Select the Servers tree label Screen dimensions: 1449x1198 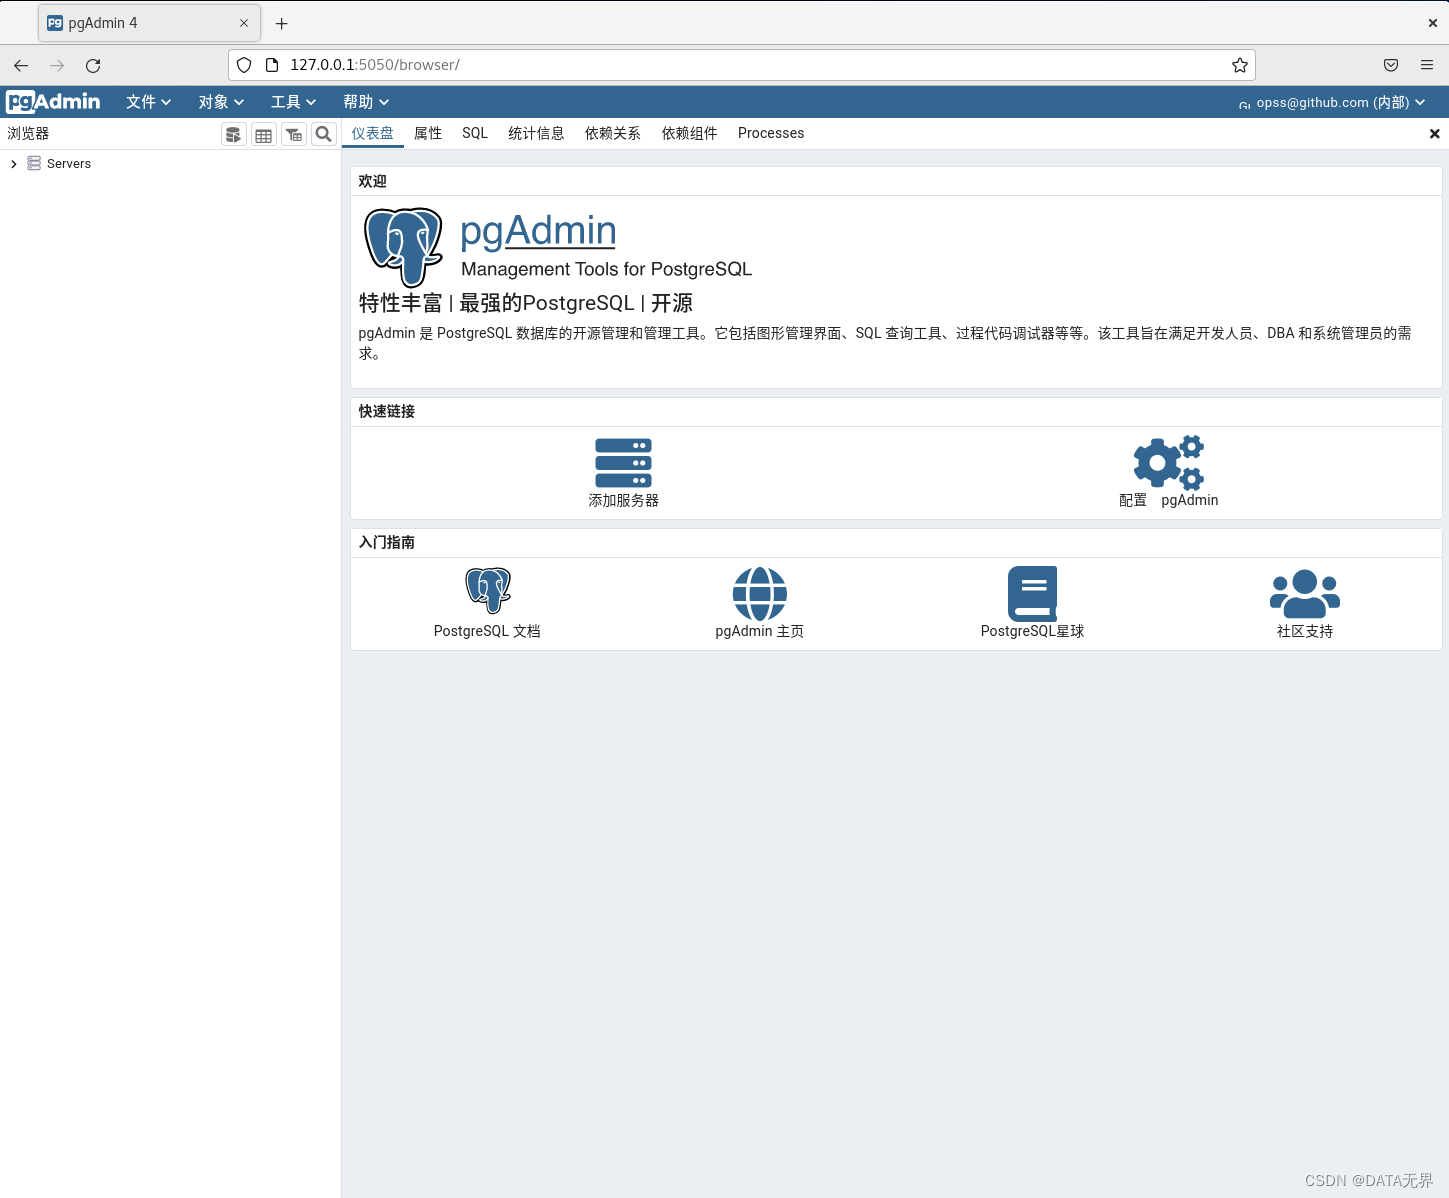coord(69,164)
